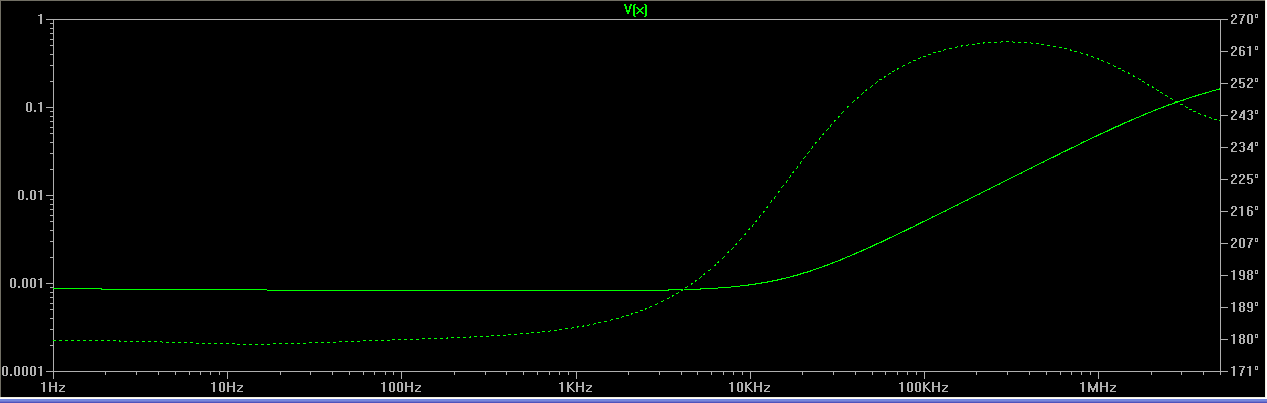This screenshot has height=403, width=1267.
Task: Click the 10Hz frequency axis label
Action: coord(227,386)
